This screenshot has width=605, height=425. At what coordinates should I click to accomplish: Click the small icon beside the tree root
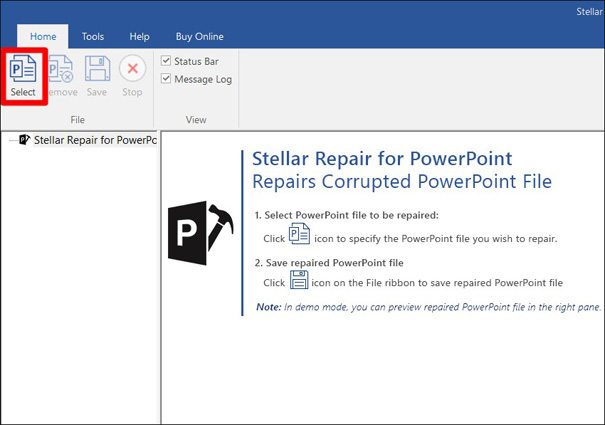pyautogui.click(x=25, y=140)
